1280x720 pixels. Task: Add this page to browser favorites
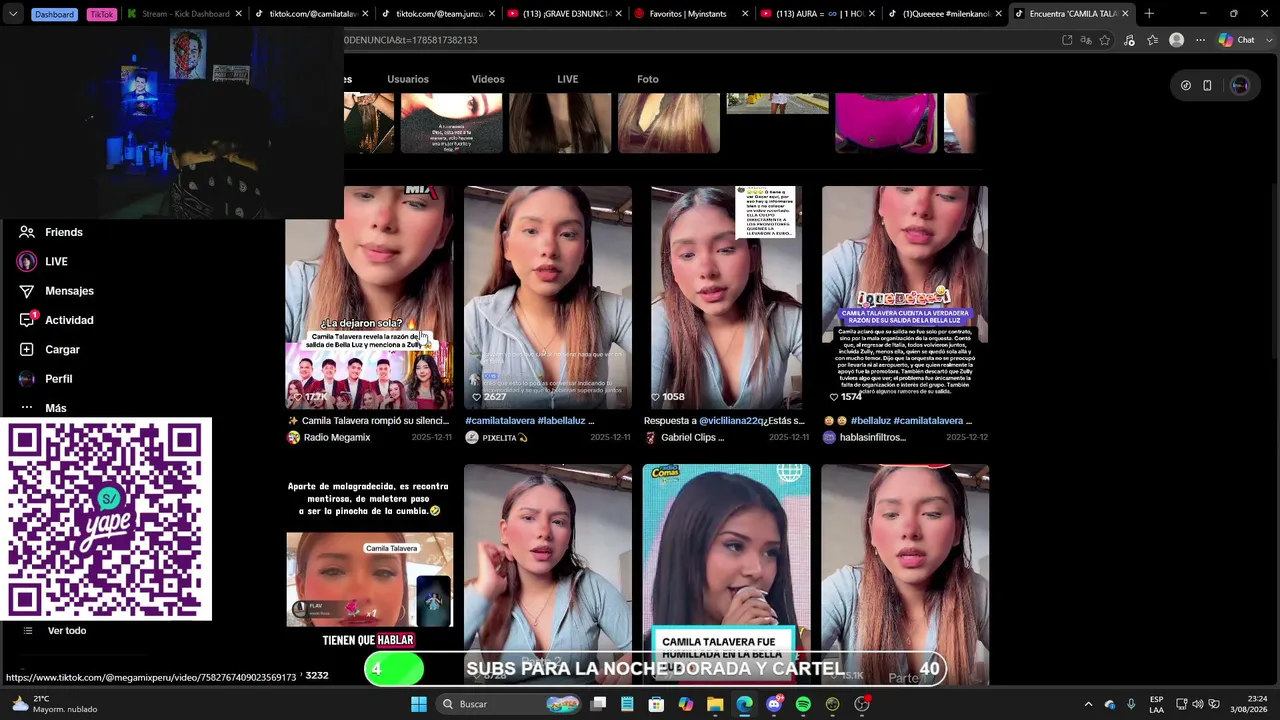[1105, 40]
